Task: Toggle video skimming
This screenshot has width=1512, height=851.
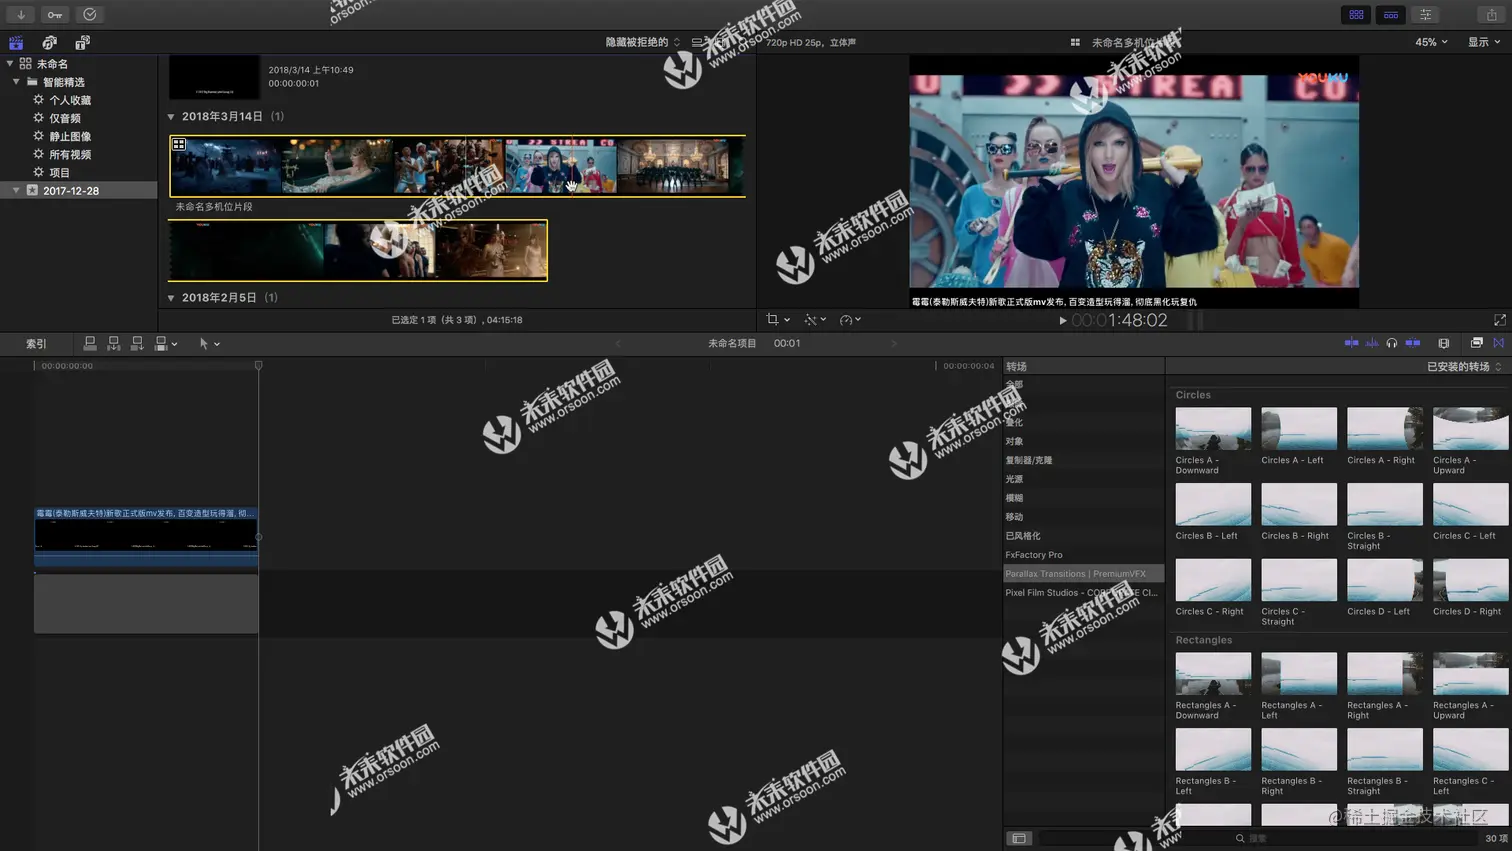Action: coord(1351,343)
